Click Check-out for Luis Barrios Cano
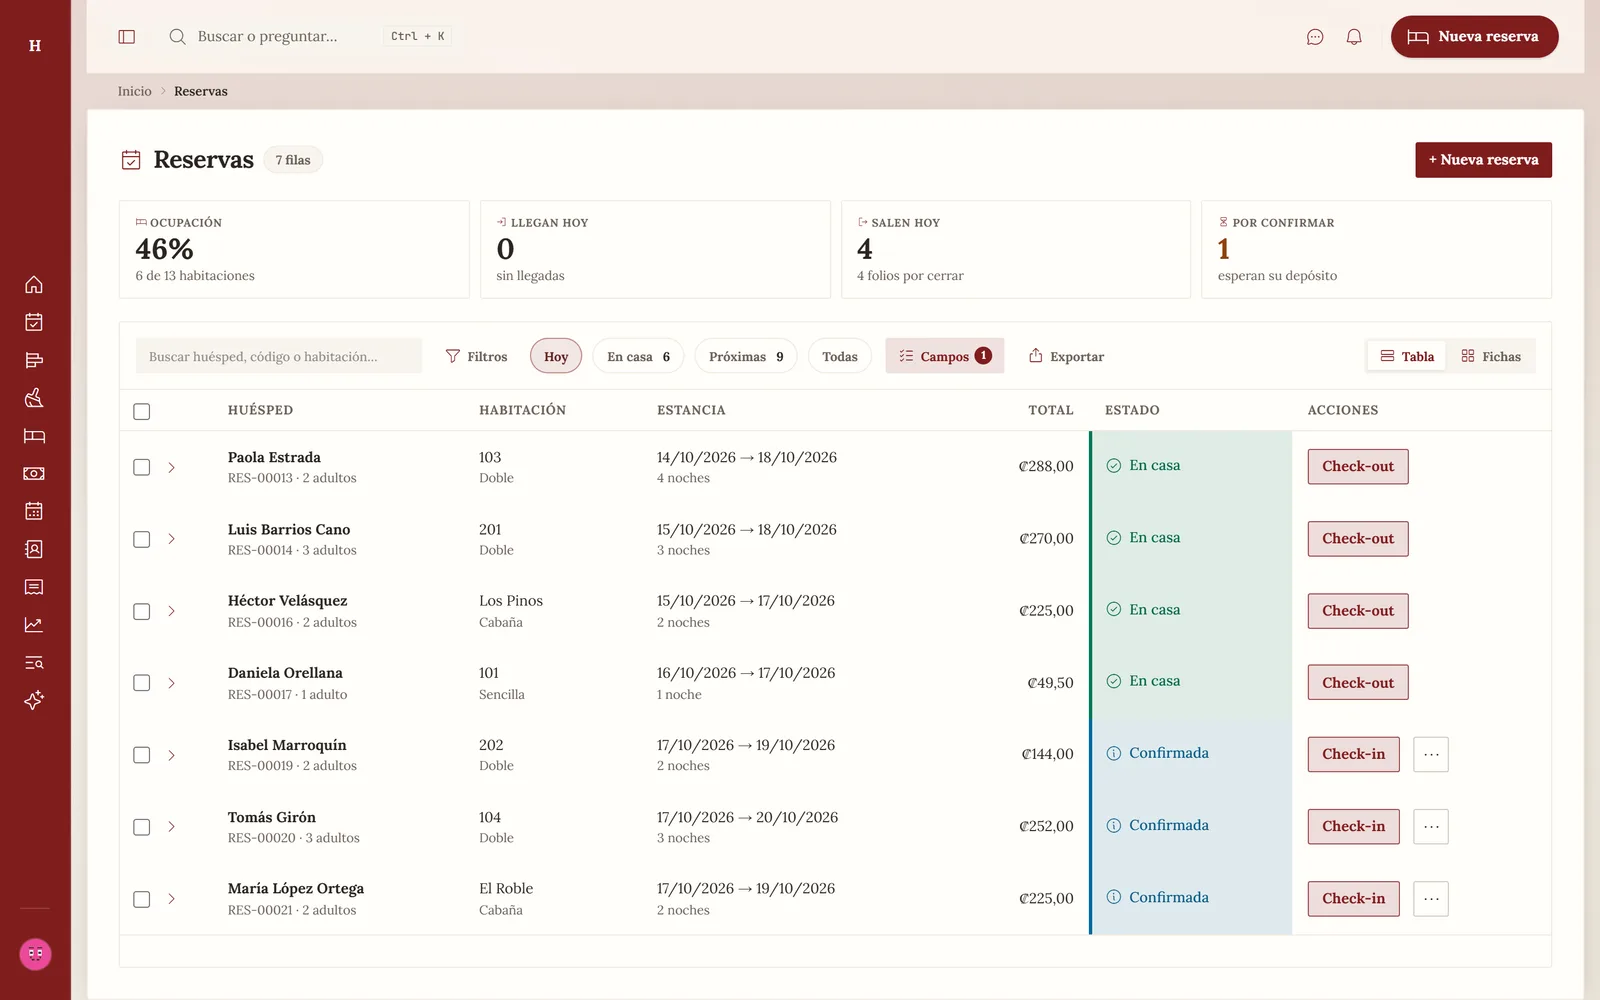Screen dimensions: 1600x1000 point(1358,539)
